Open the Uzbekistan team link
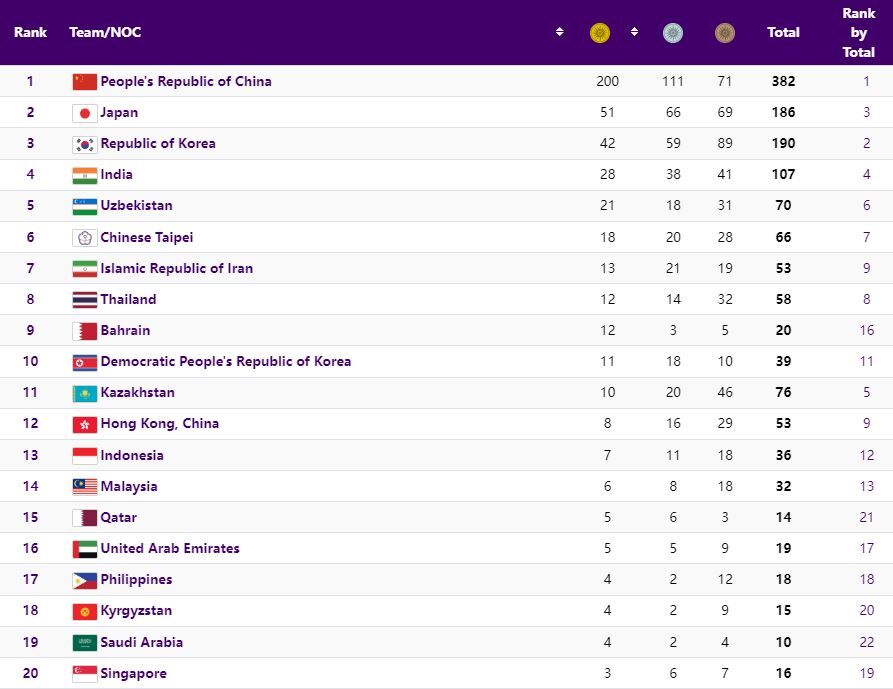This screenshot has height=689, width=893. pos(136,205)
